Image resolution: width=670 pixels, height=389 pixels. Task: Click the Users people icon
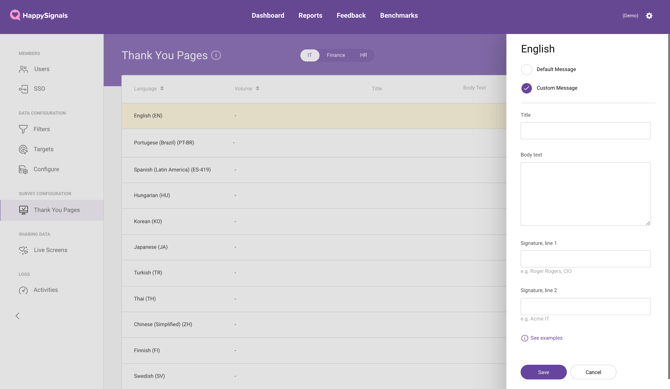coord(24,69)
